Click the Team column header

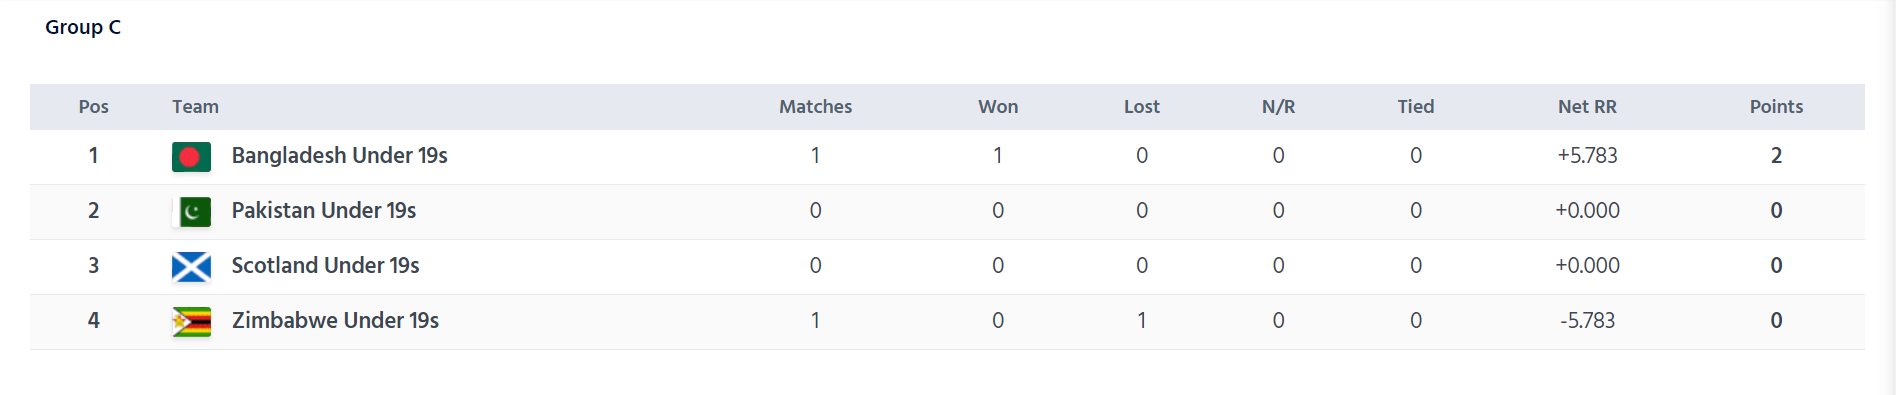tap(195, 107)
